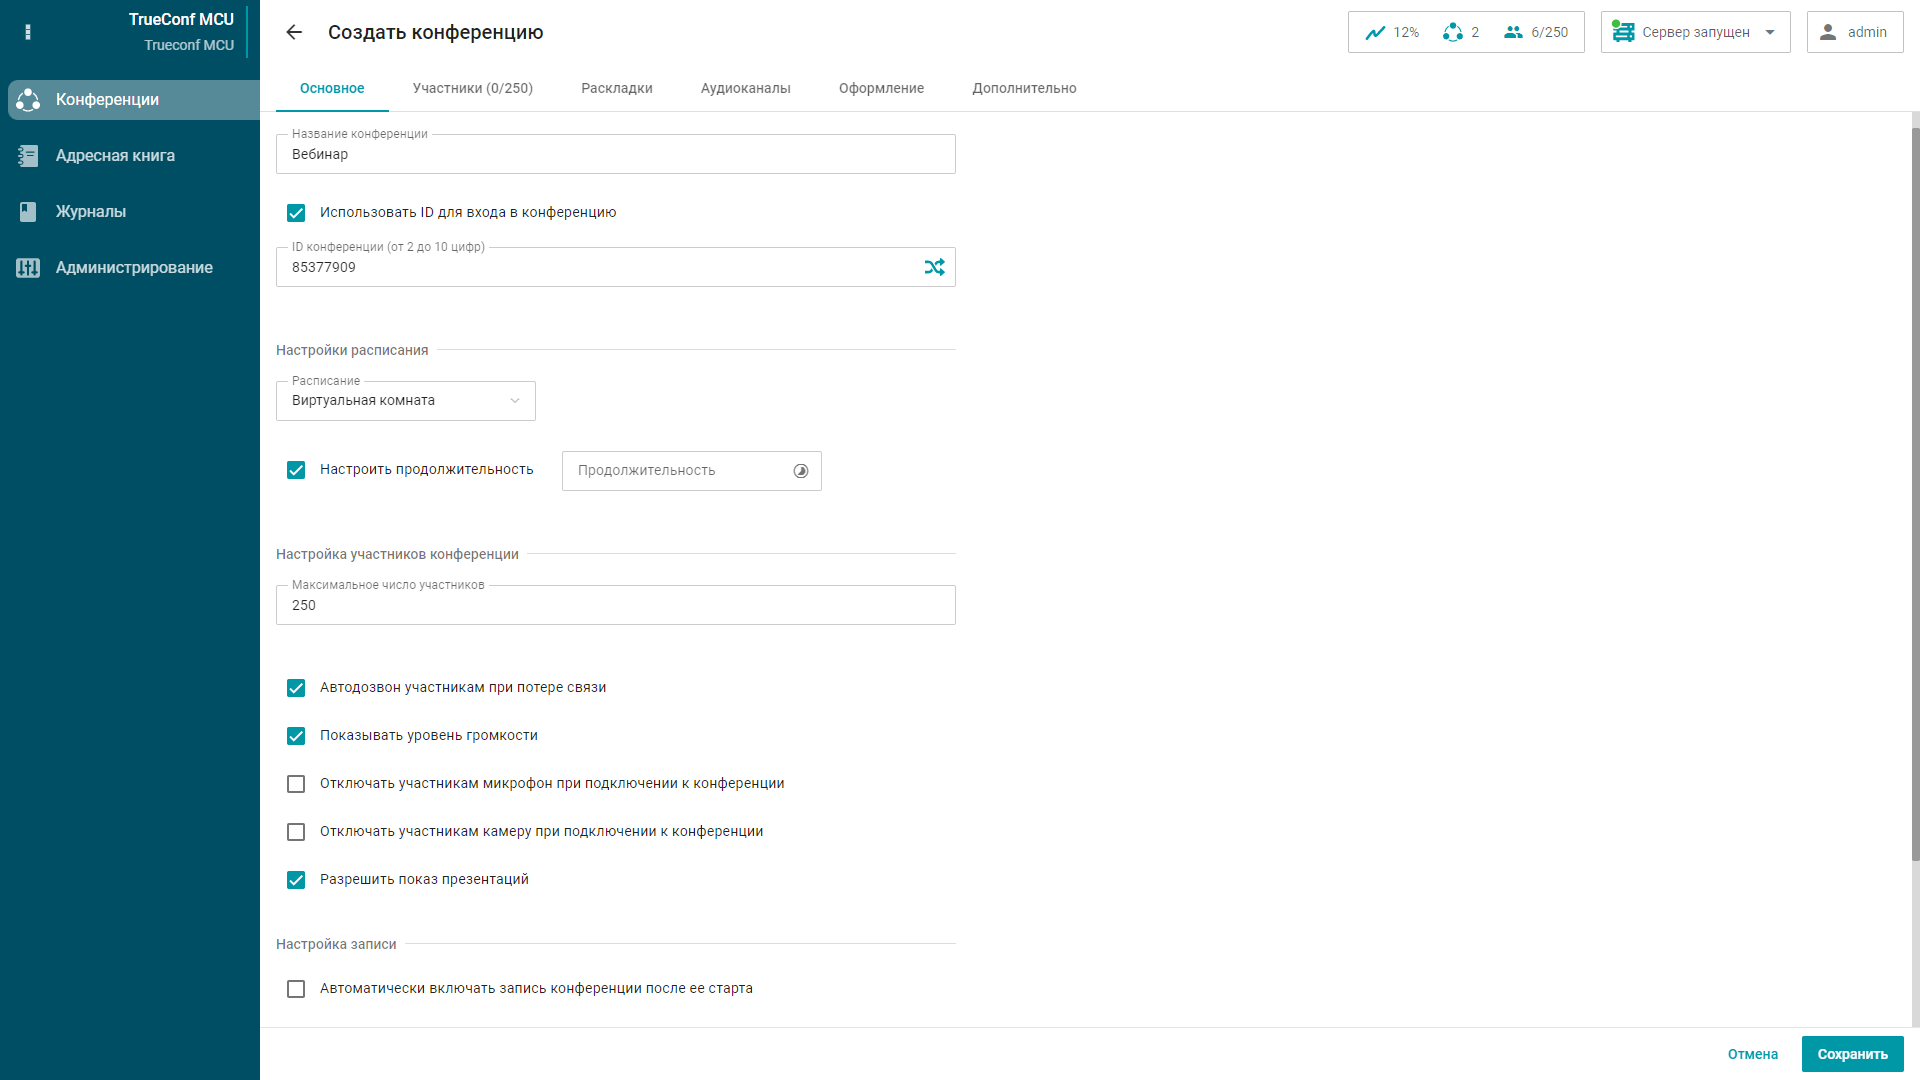Viewport: 1920px width, 1080px height.
Task: Go to Администрирование in sidebar
Action: coord(134,268)
